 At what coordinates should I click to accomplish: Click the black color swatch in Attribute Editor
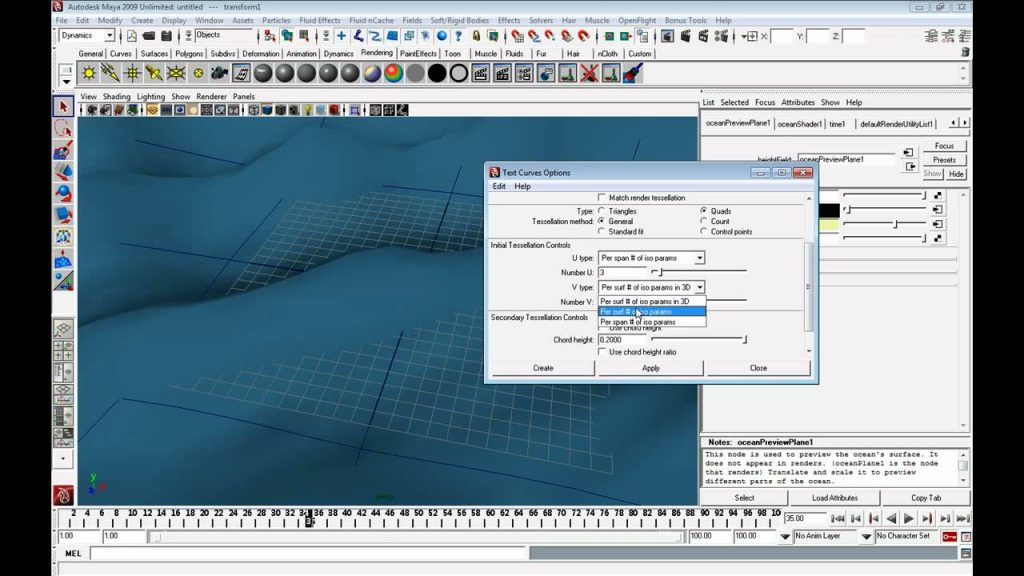click(x=829, y=210)
